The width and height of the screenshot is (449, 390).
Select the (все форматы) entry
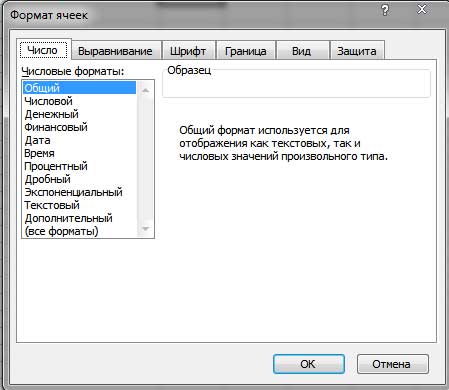tap(80, 231)
